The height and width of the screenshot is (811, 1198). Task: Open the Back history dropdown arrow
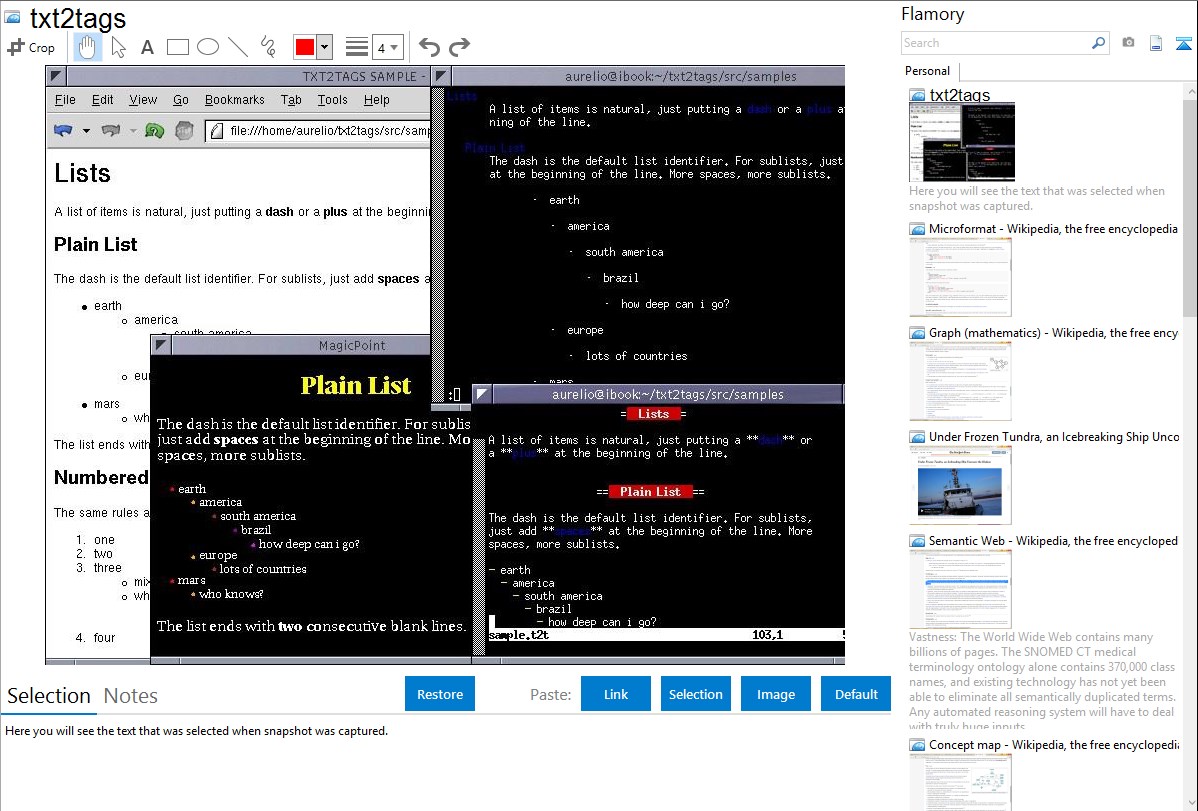pyautogui.click(x=86, y=131)
